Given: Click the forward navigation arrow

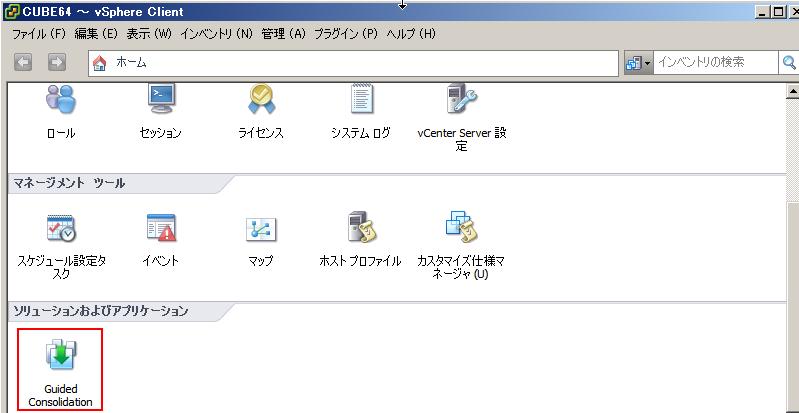Looking at the screenshot, I should tap(57, 63).
